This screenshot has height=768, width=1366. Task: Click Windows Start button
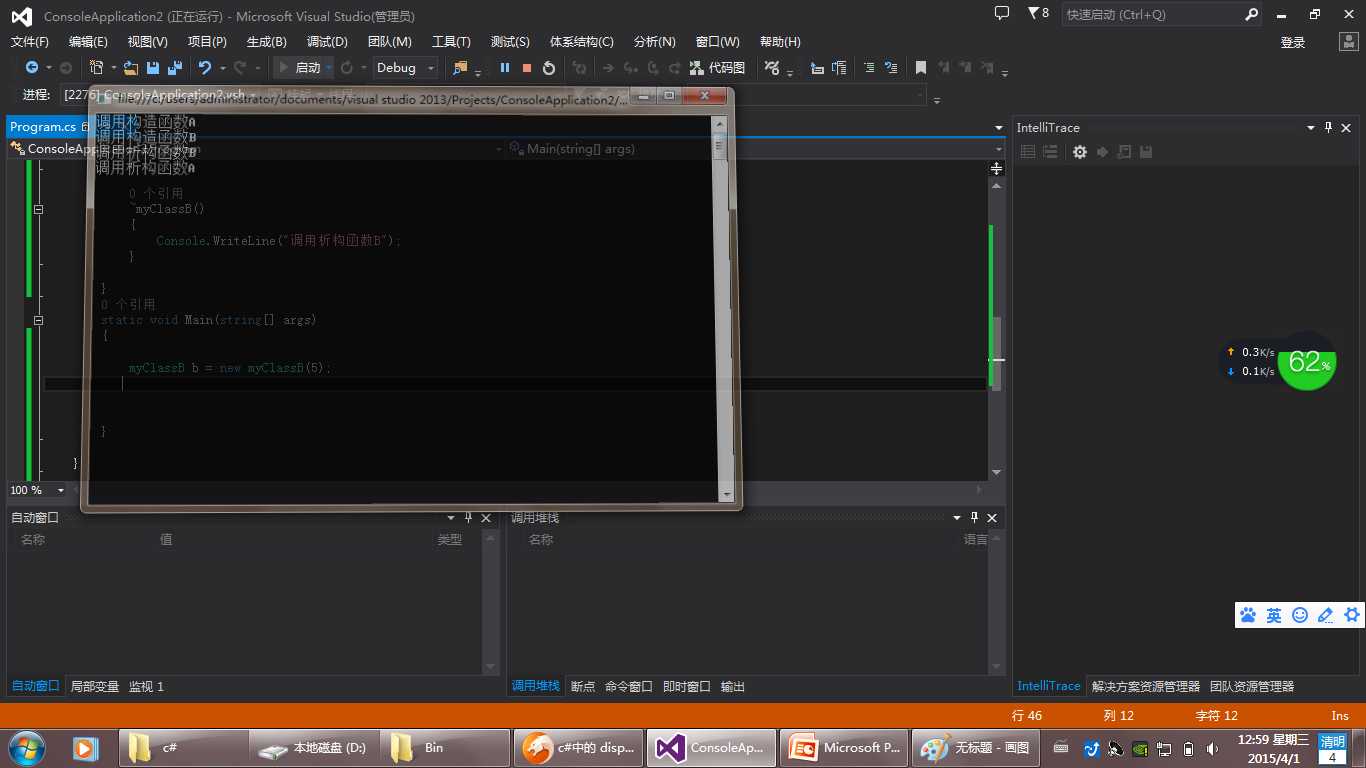pos(26,748)
